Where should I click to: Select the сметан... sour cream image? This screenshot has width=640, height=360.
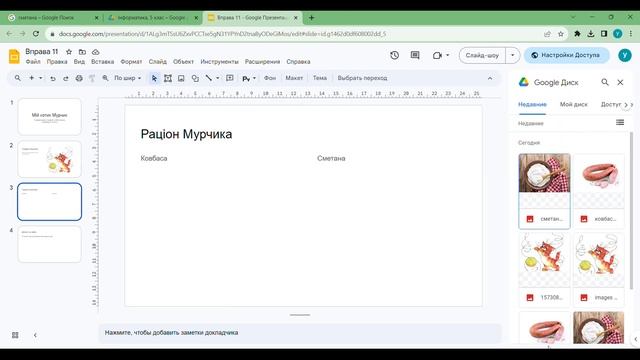[544, 191]
